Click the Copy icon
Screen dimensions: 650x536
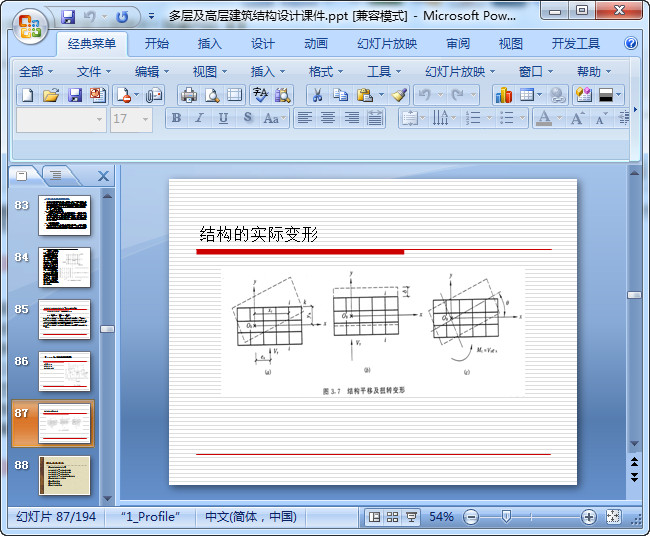click(x=341, y=95)
